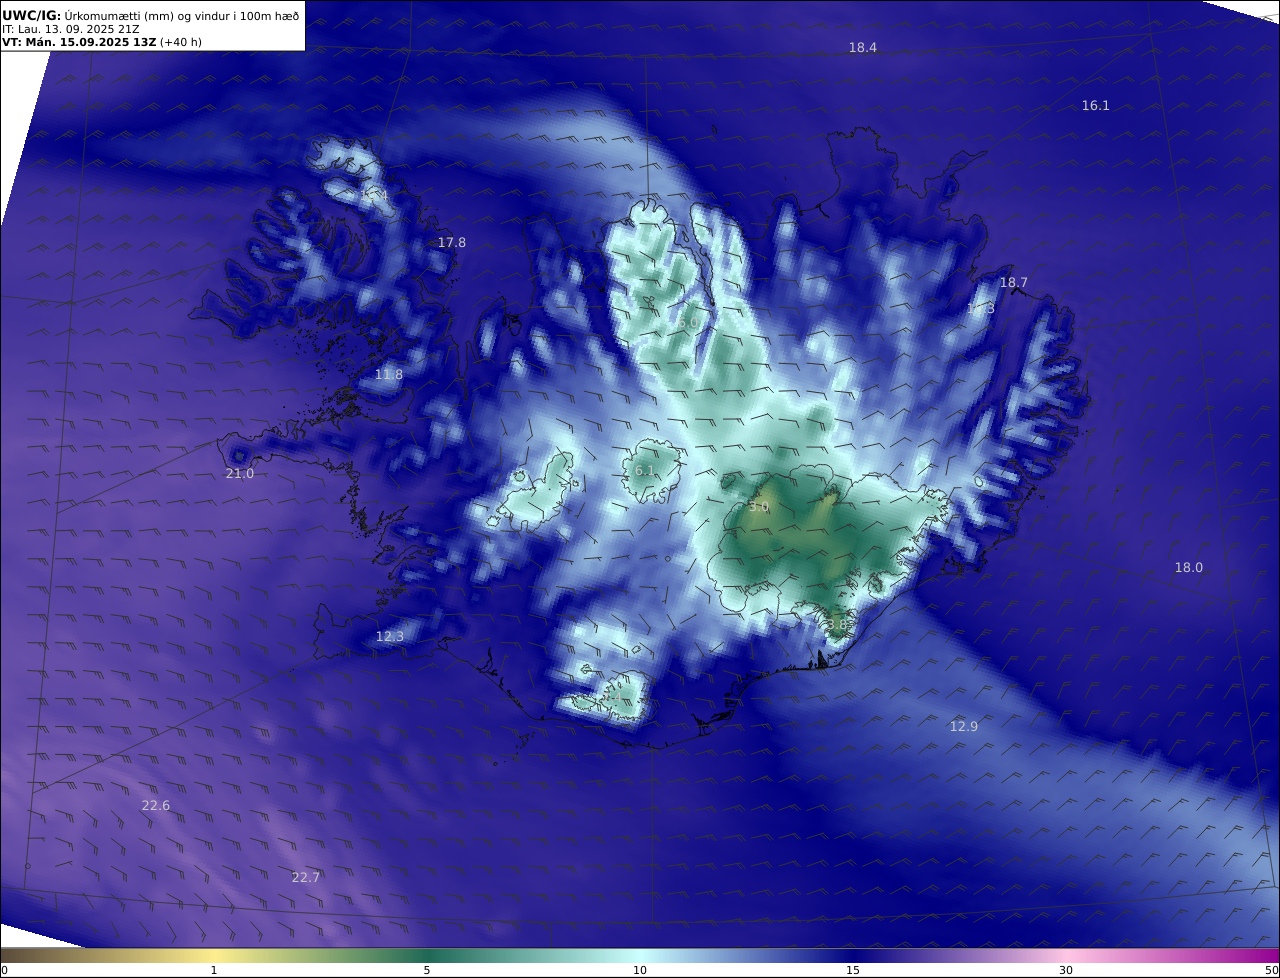
Task: Click the 17.8 value on the map
Action: click(451, 243)
